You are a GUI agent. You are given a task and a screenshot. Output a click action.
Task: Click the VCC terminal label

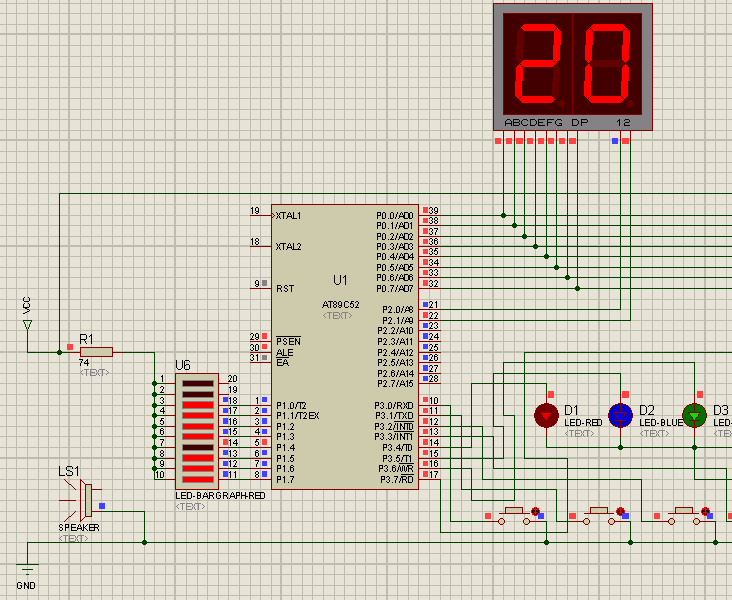click(x=27, y=305)
